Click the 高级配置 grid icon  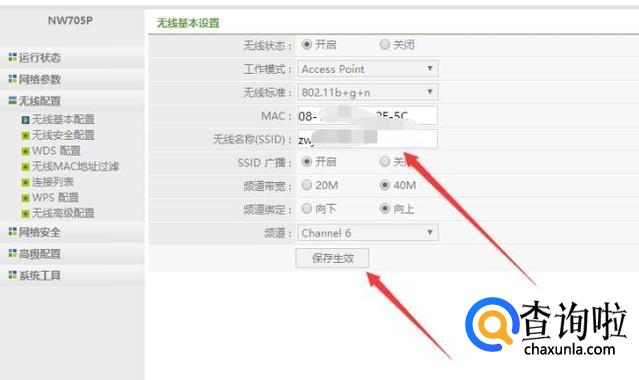click(x=13, y=253)
